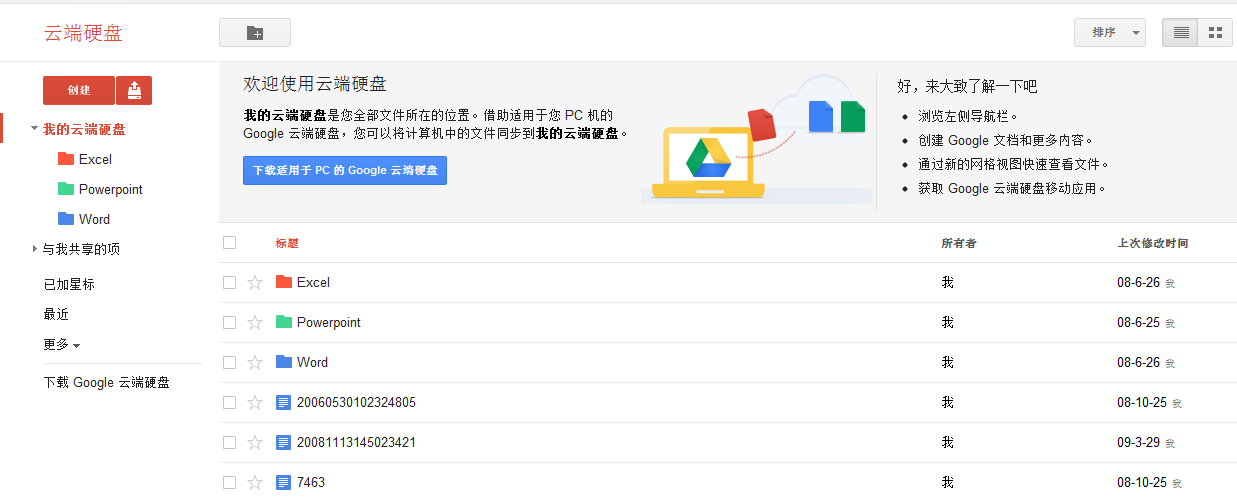Image resolution: width=1237 pixels, height=501 pixels.
Task: Check the Excel row checkbox
Action: tap(230, 282)
